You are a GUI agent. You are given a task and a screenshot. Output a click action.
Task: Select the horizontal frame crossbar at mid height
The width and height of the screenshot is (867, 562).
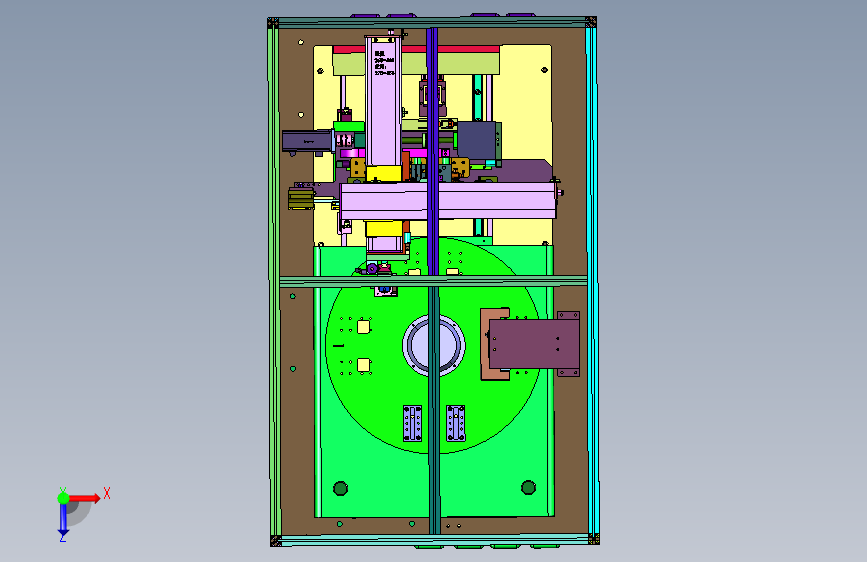pos(434,281)
